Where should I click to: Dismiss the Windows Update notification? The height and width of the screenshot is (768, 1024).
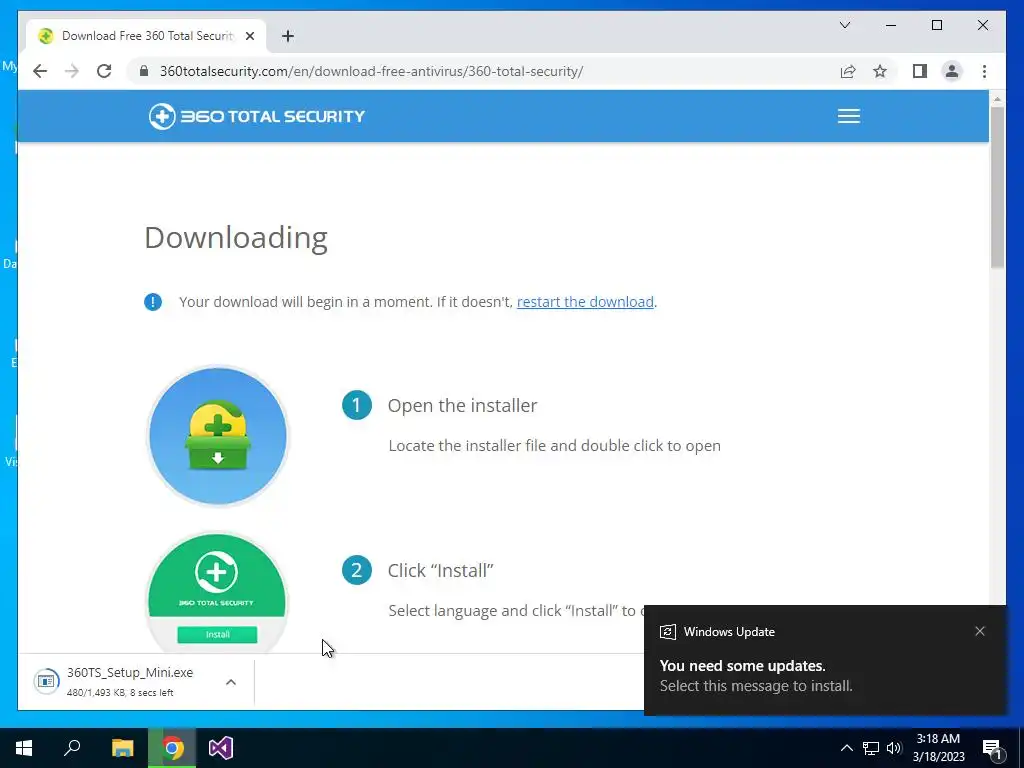(x=980, y=631)
